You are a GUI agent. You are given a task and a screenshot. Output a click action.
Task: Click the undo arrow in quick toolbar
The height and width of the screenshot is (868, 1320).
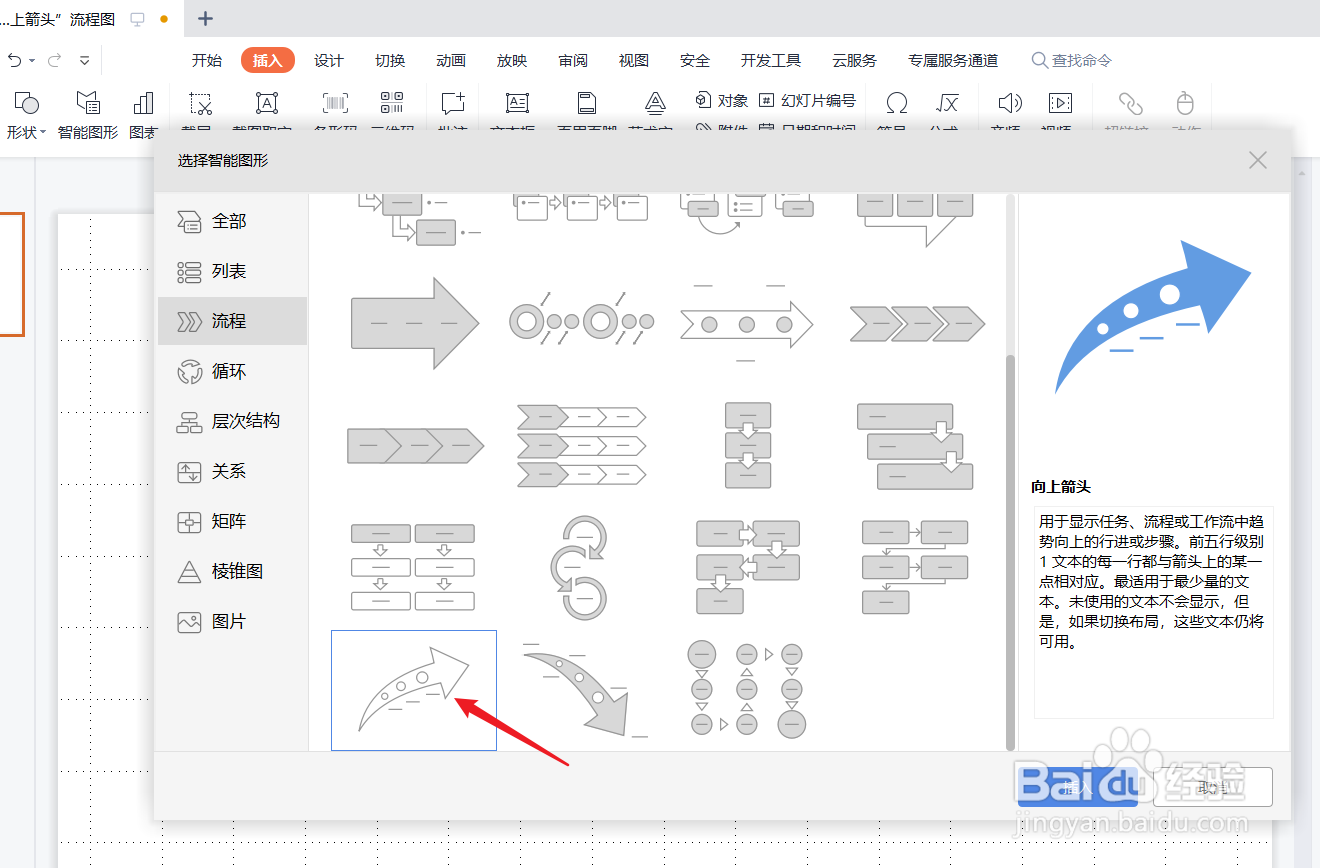14,60
